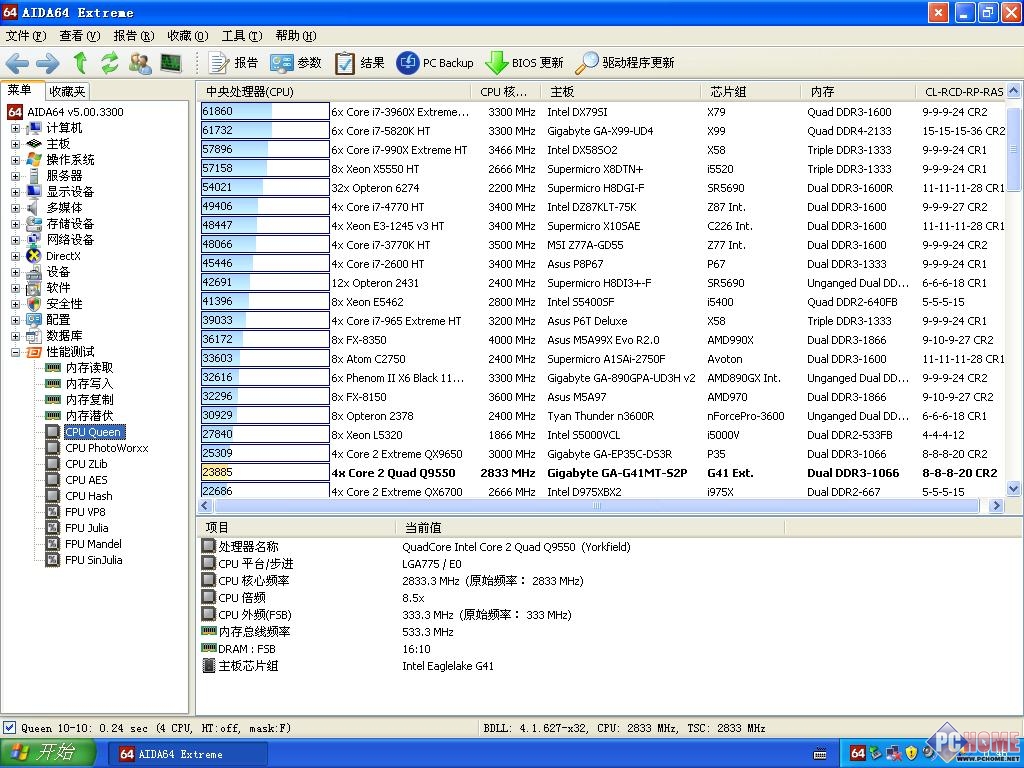Click the AIDA64 tray icon in taskbar
Image resolution: width=1024 pixels, height=768 pixels.
[x=858, y=753]
